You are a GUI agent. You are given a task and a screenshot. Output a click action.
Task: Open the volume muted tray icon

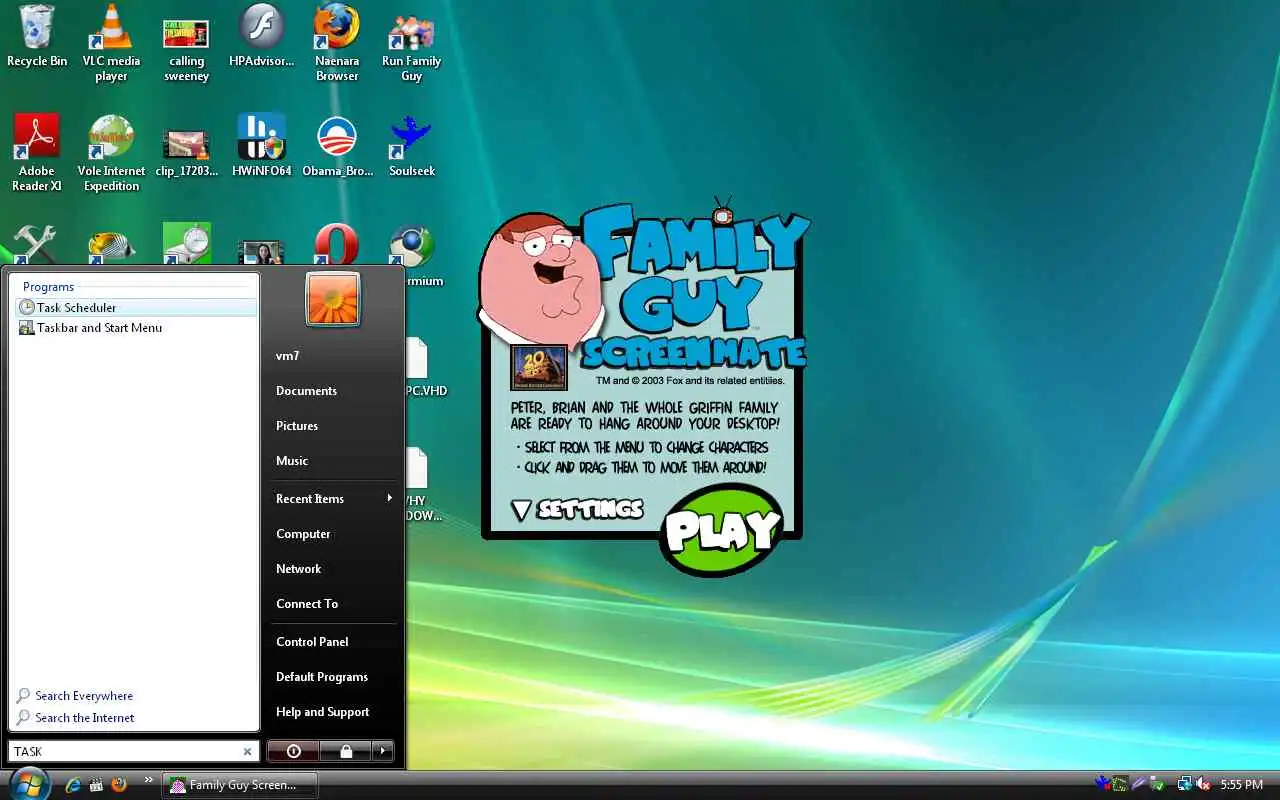[x=1203, y=785]
